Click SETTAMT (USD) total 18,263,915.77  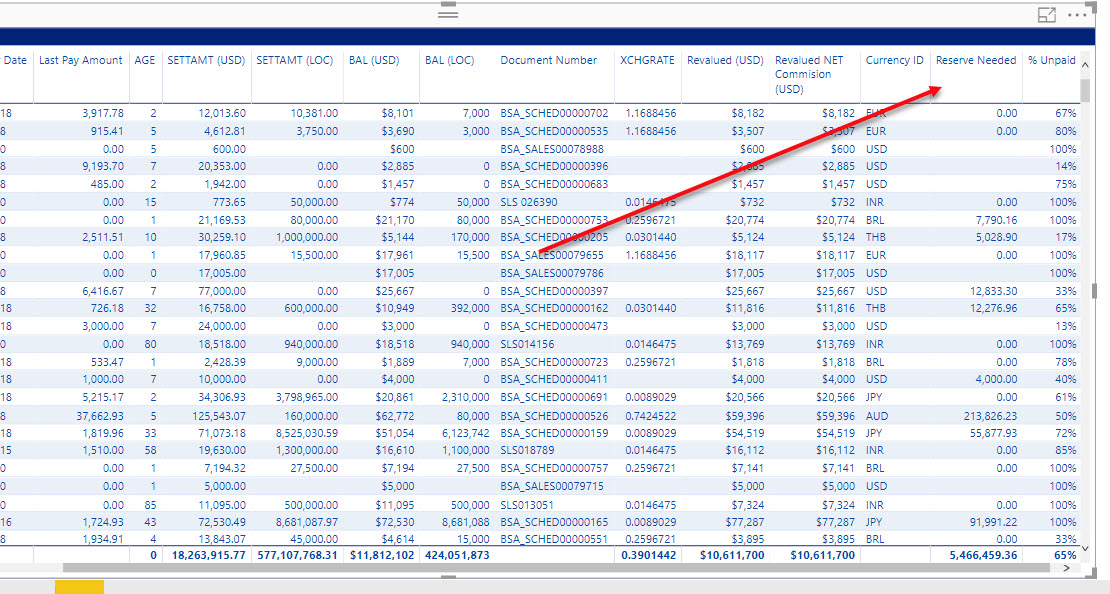point(207,555)
